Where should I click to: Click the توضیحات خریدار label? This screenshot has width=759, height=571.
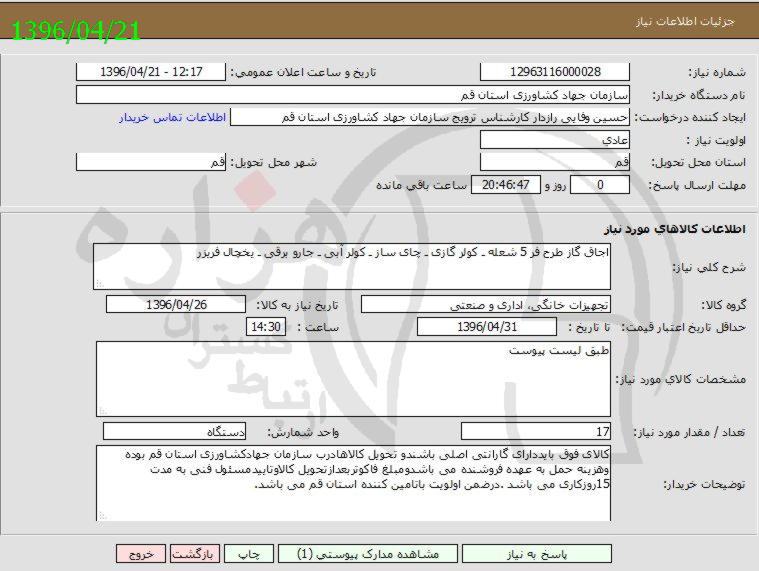(704, 484)
